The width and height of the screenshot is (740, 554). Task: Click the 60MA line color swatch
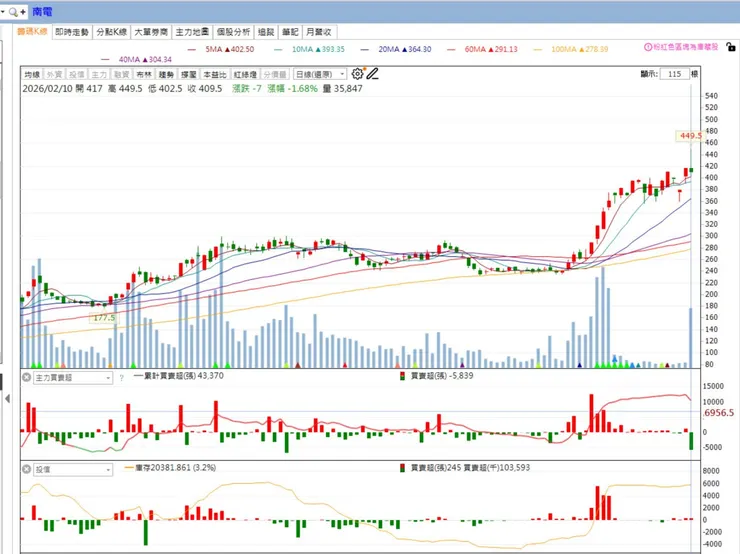pos(451,50)
